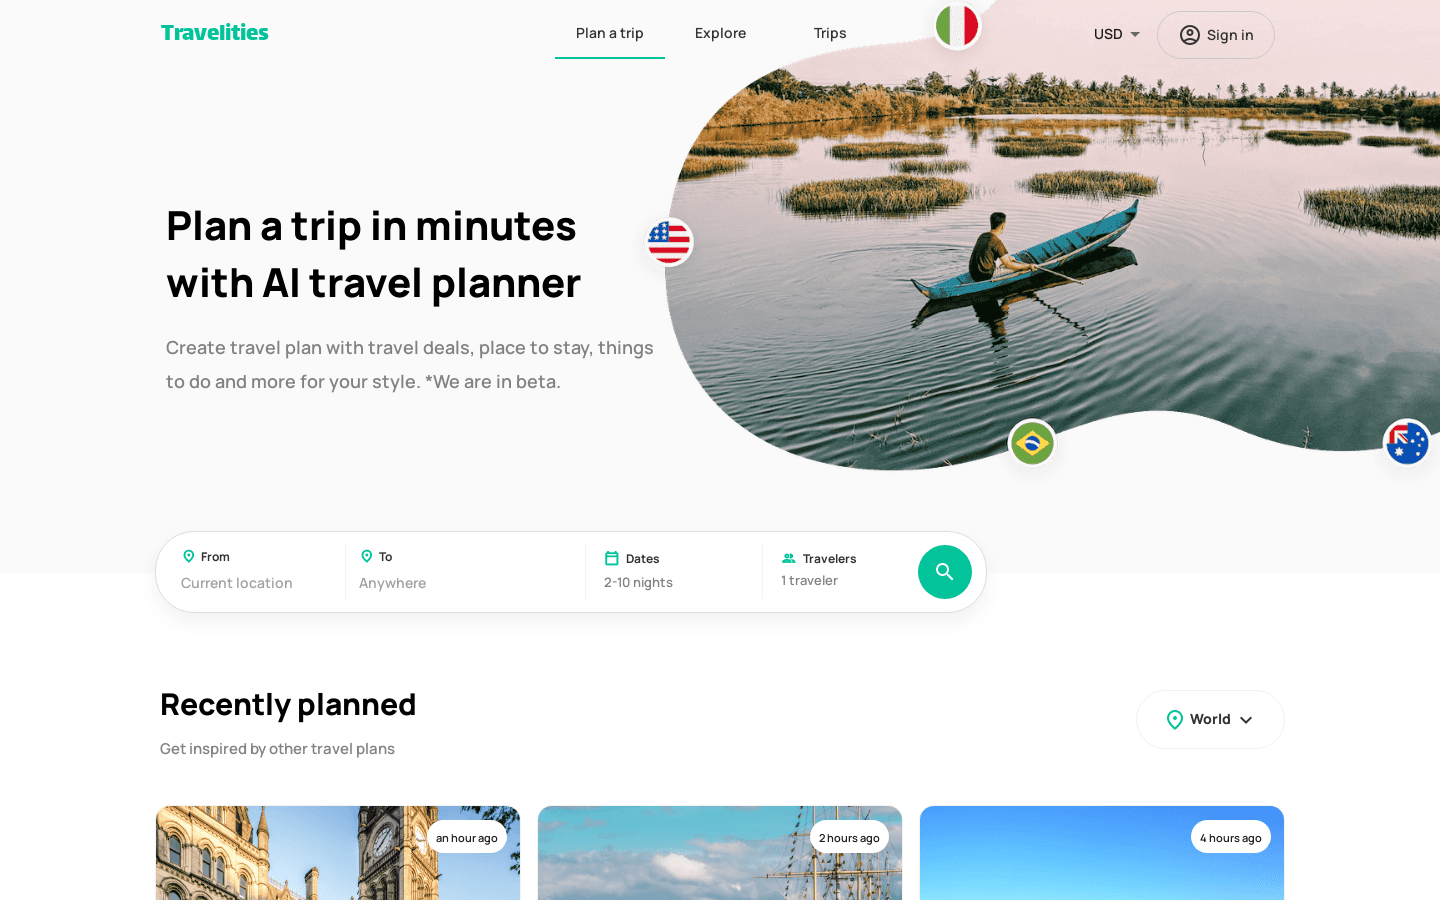Screen dimensions: 1440x900
Task: Open the Travelers selector showing 1 traveler
Action: (838, 571)
